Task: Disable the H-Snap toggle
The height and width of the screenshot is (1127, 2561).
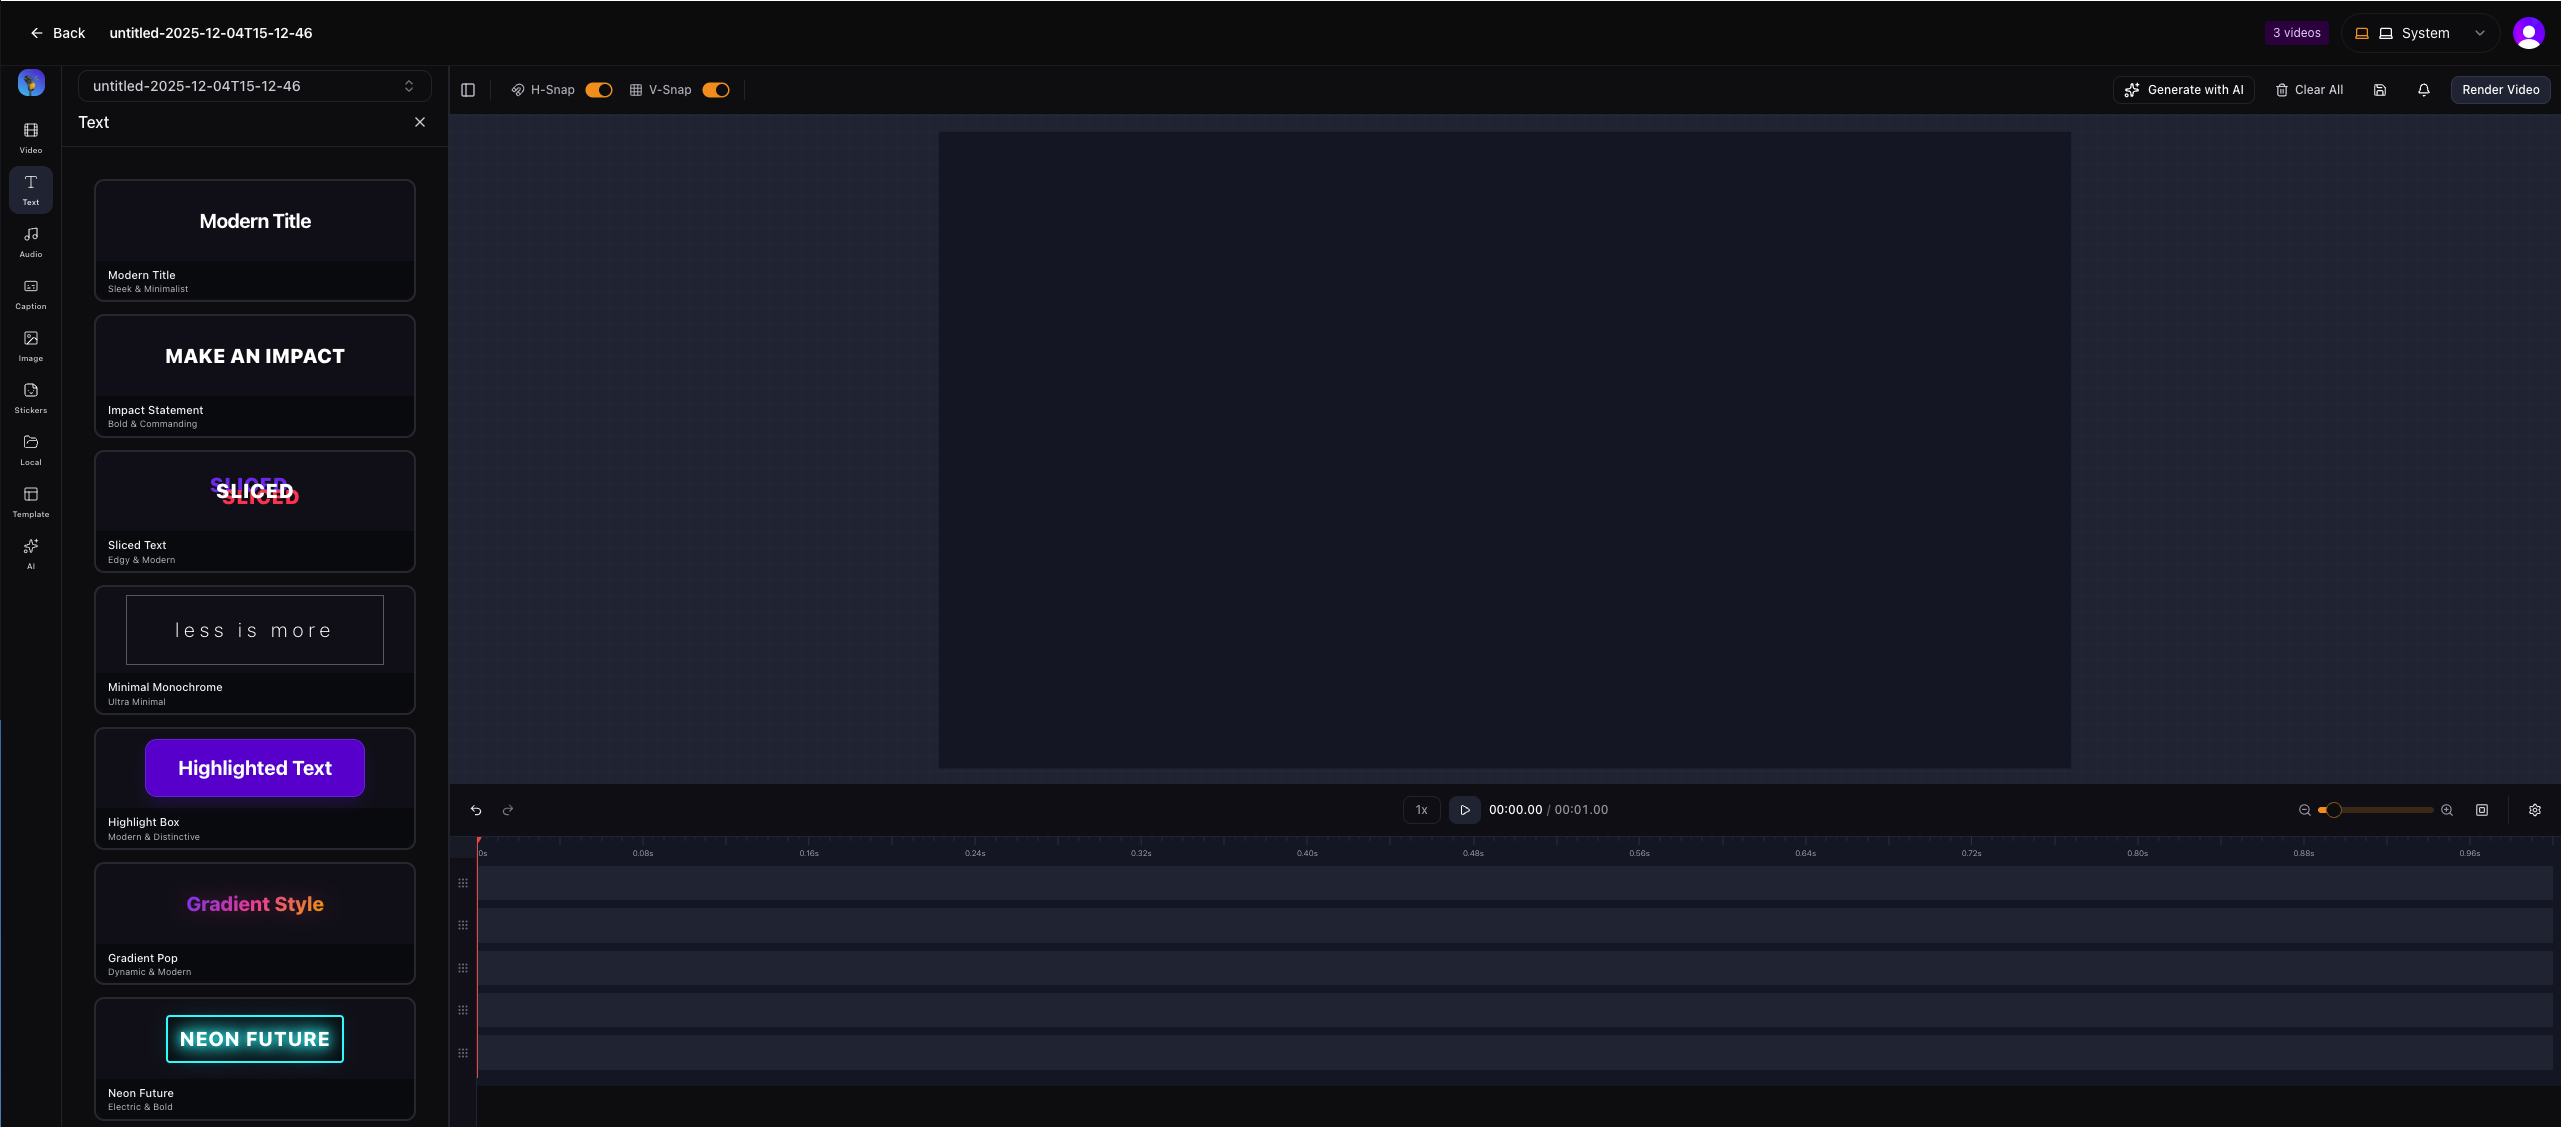Action: coord(599,90)
